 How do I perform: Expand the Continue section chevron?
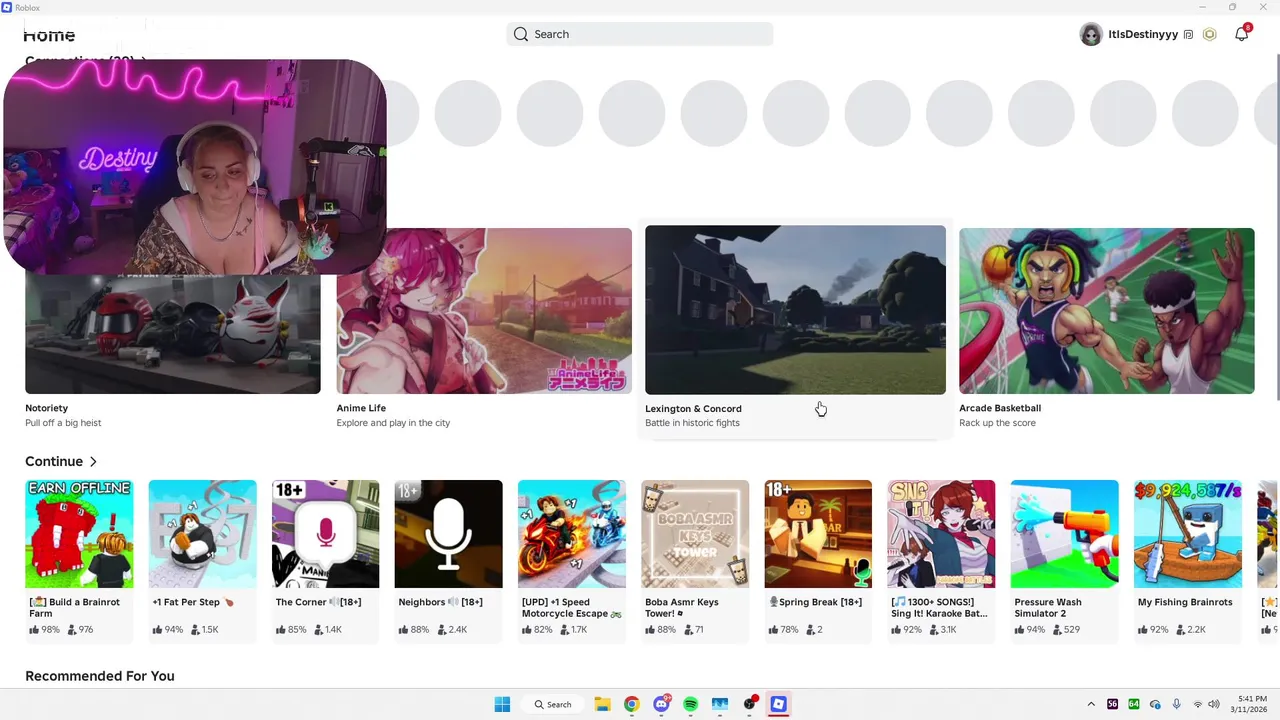pos(93,462)
